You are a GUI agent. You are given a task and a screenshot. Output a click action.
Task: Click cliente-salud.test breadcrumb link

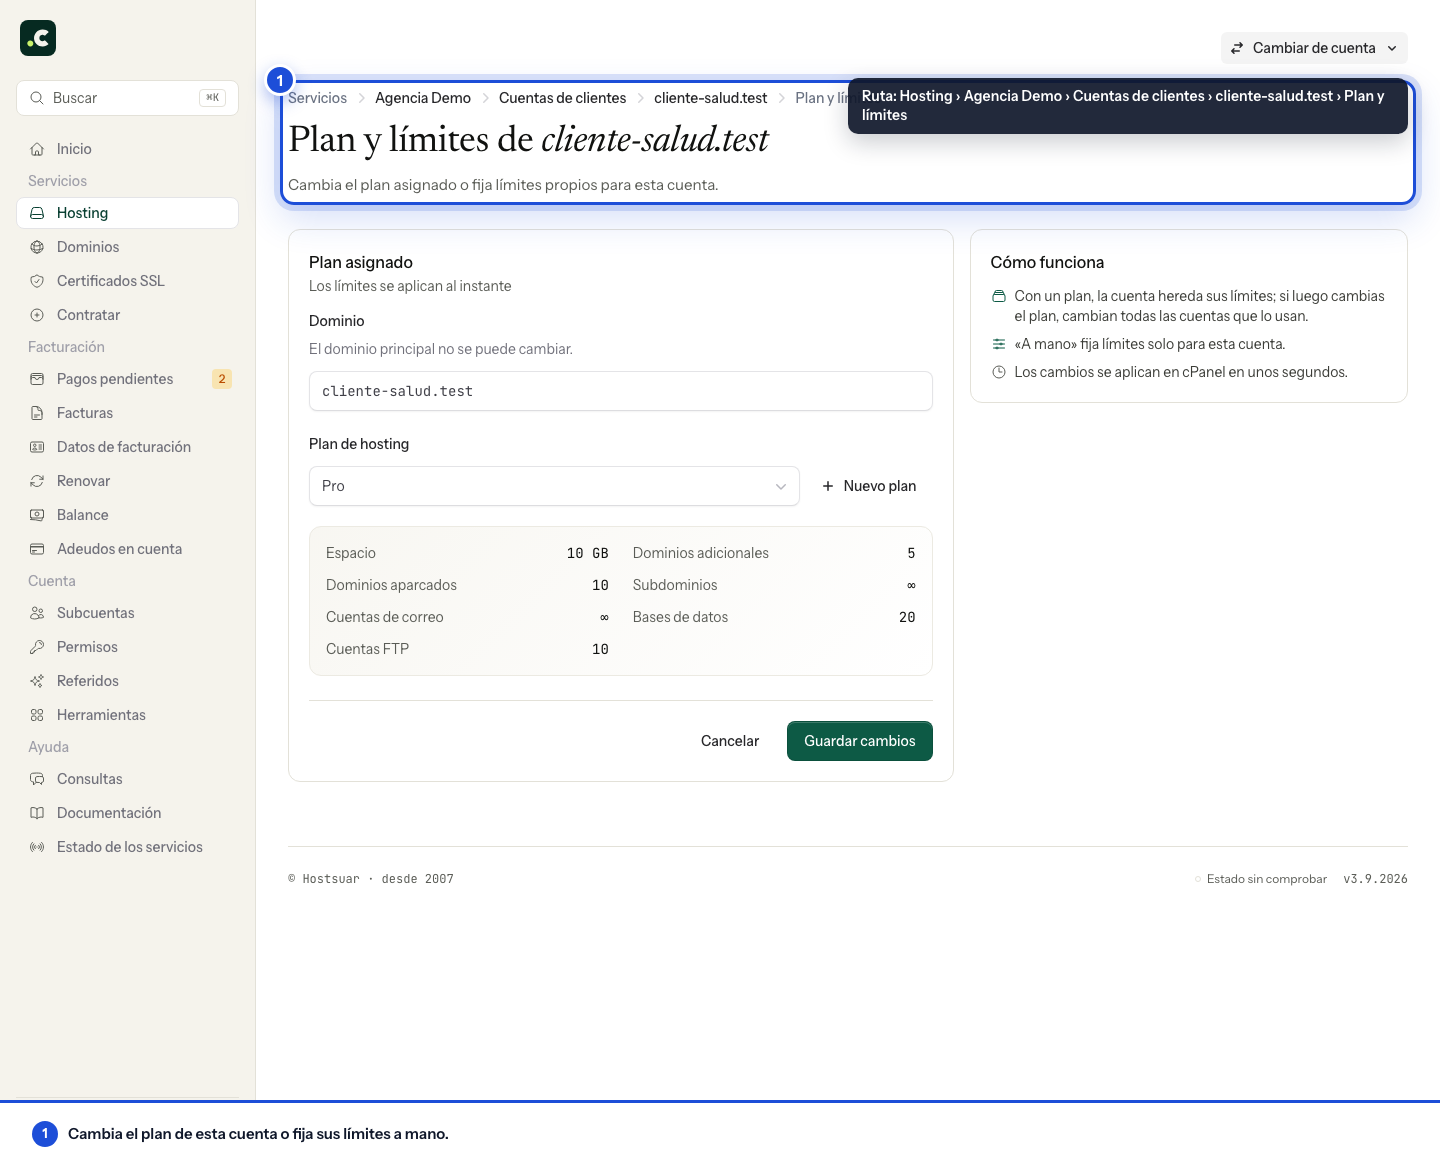[x=711, y=98]
